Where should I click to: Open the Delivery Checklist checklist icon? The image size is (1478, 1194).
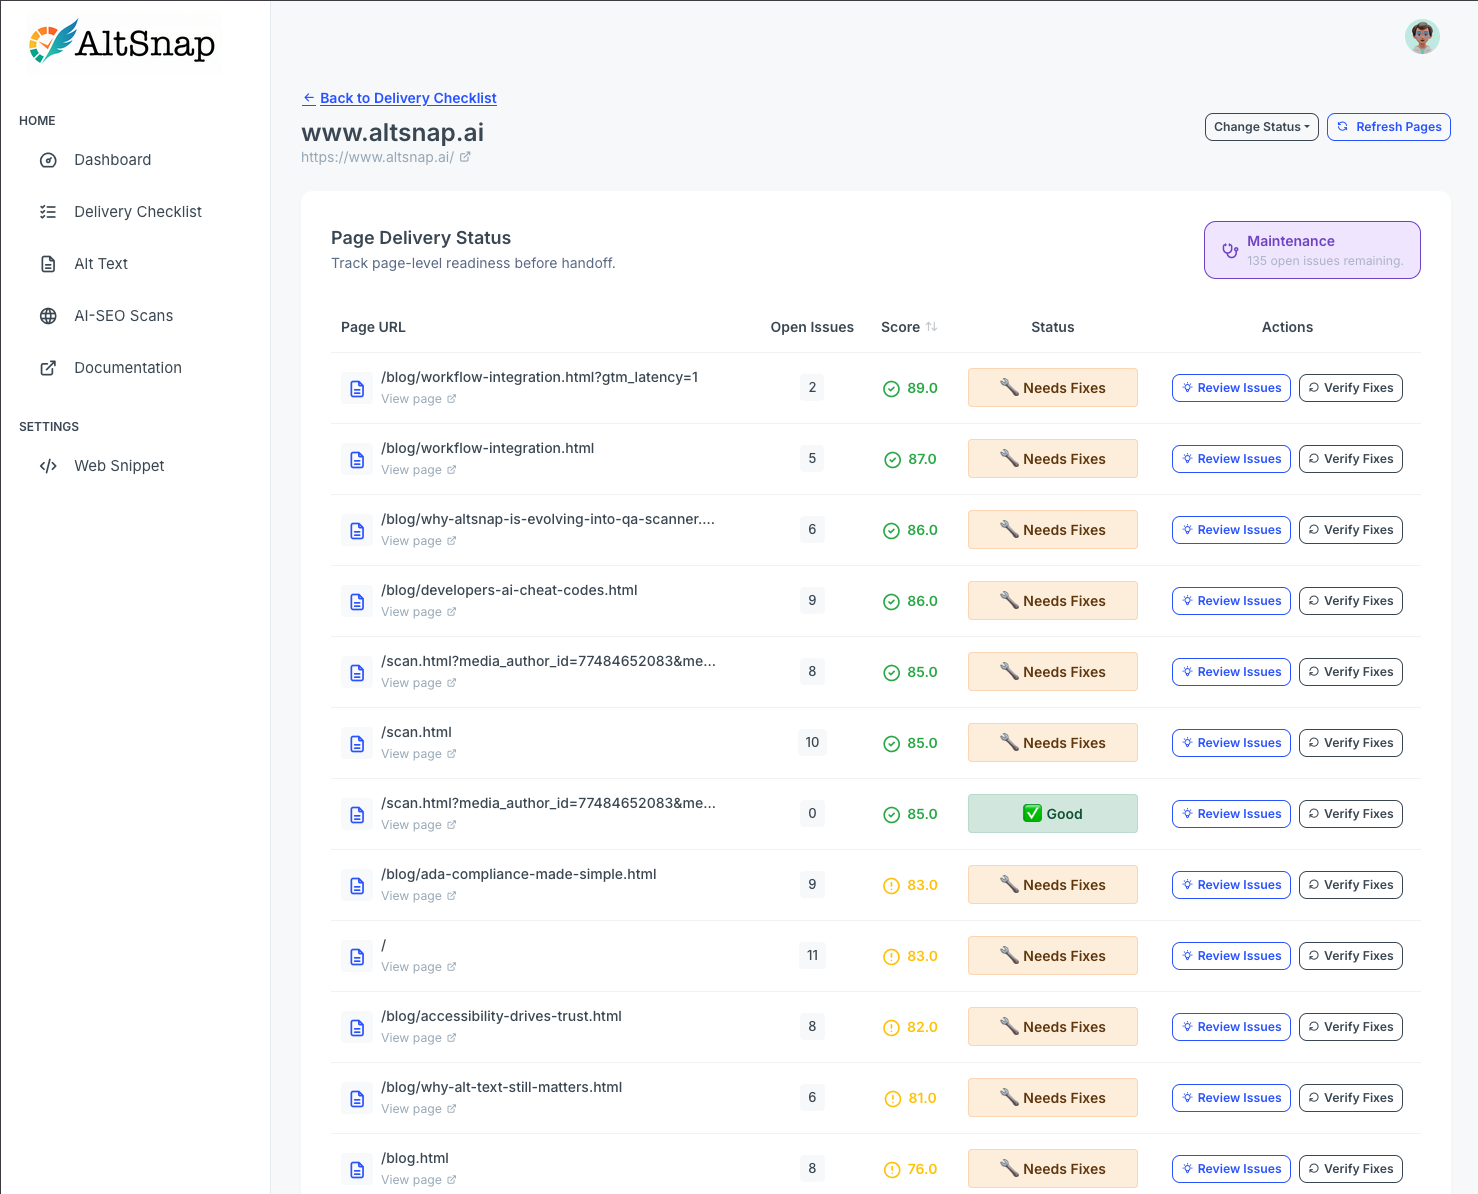48,211
